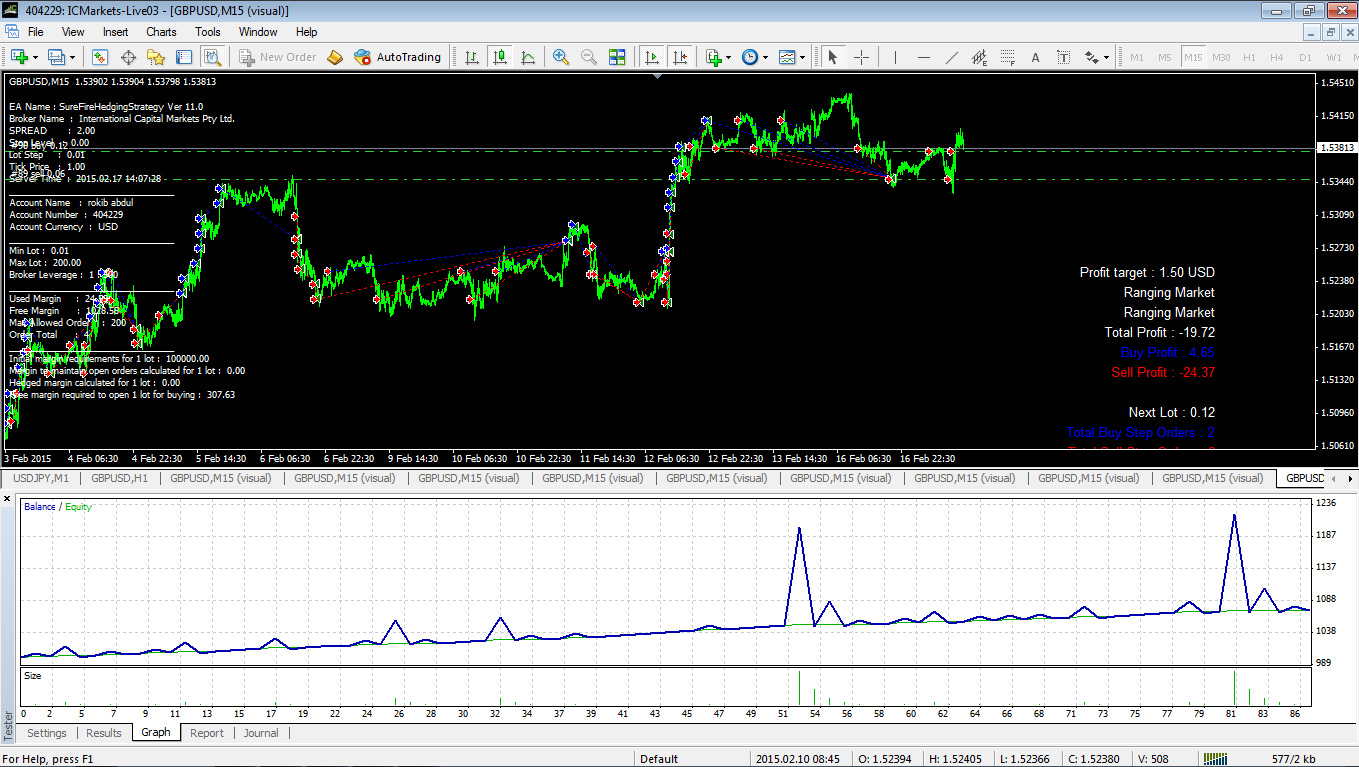
Task: Switch to the Journal tab in Tester
Action: click(261, 733)
